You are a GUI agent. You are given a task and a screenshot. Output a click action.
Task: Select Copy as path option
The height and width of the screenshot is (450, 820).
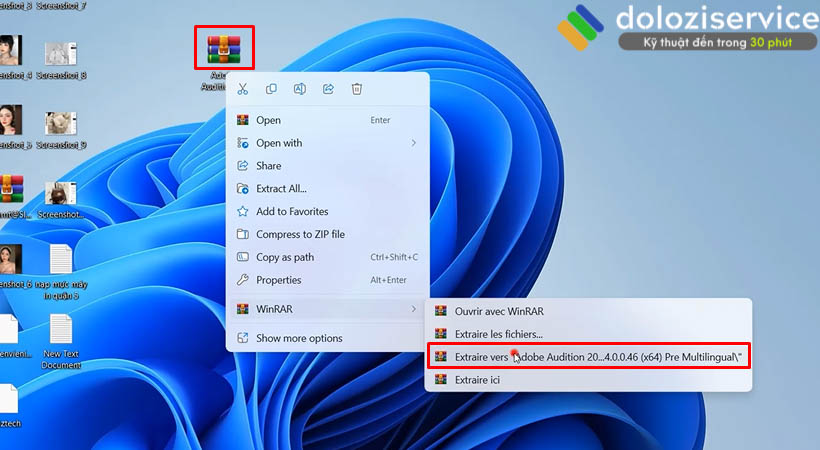pyautogui.click(x=284, y=257)
